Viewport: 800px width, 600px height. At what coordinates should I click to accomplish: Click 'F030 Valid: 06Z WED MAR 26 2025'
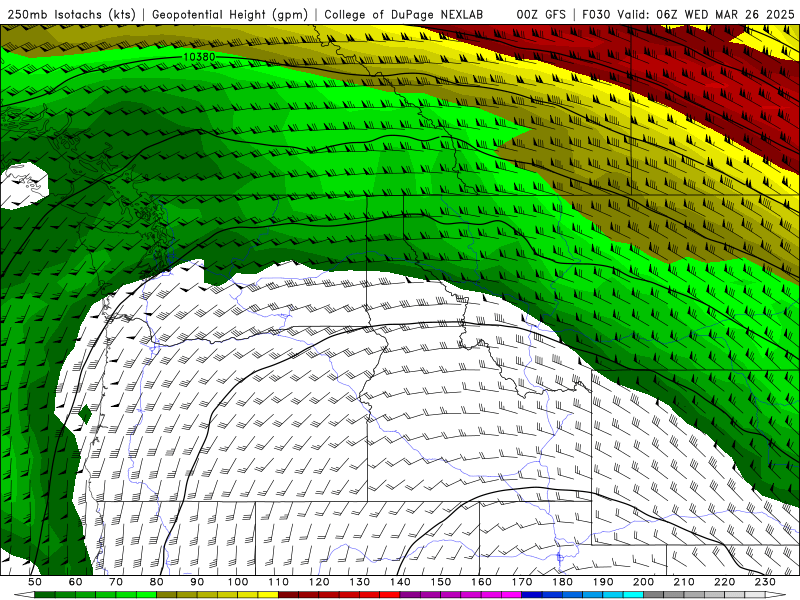click(688, 14)
